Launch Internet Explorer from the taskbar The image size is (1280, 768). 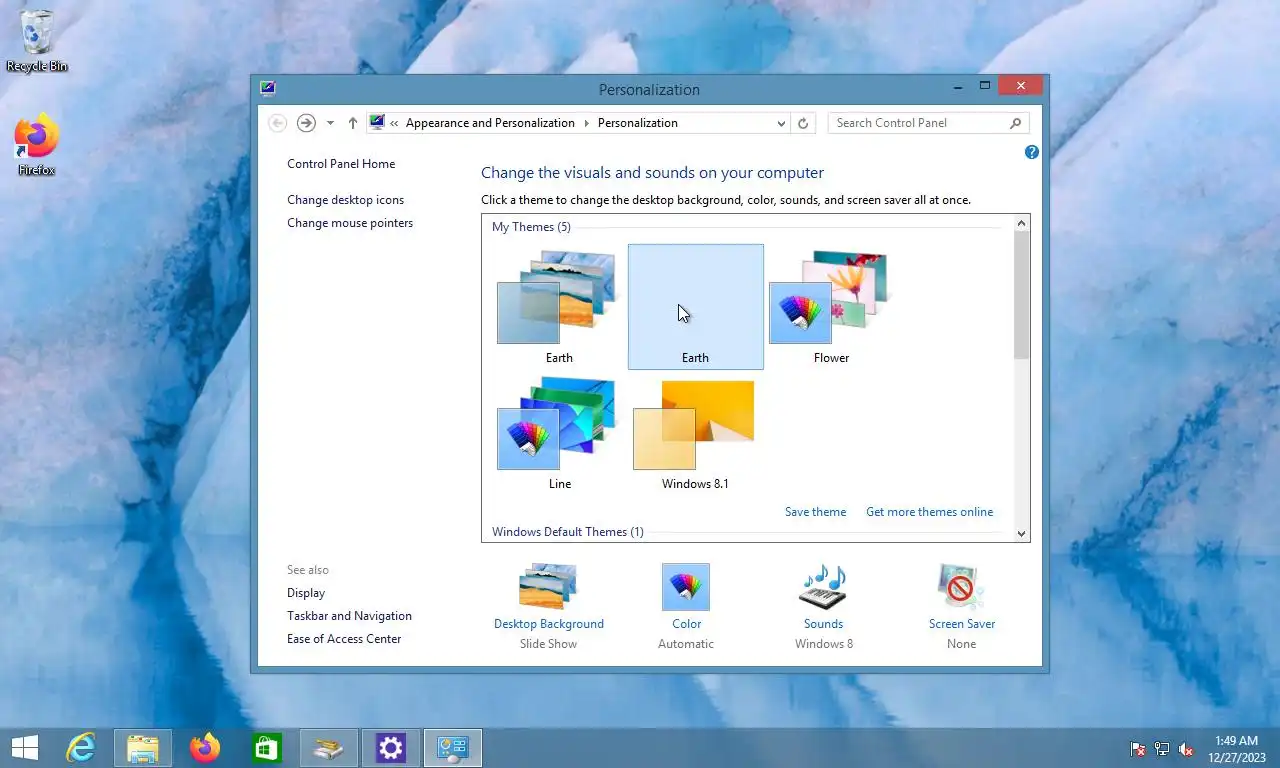coord(81,748)
